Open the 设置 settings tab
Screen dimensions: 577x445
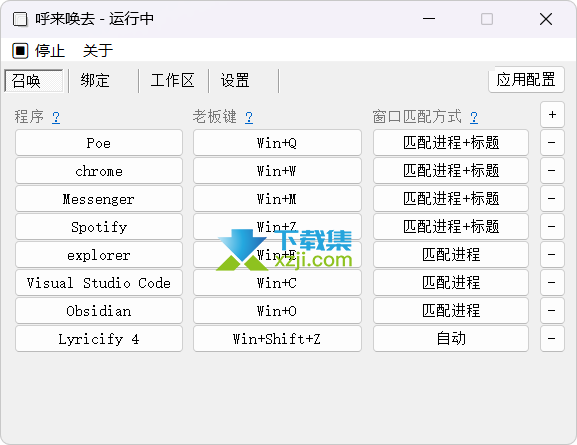pyautogui.click(x=235, y=81)
